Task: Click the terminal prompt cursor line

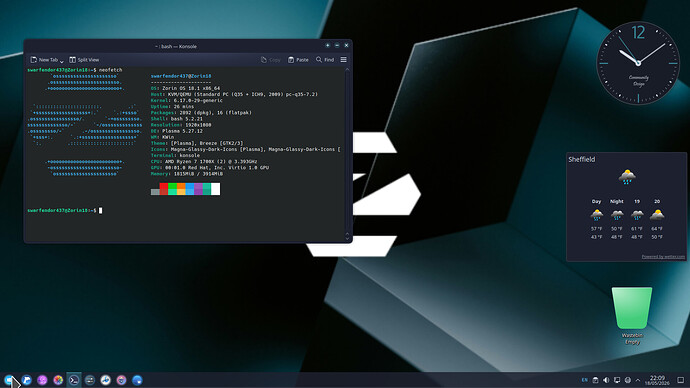Action: (x=65, y=211)
